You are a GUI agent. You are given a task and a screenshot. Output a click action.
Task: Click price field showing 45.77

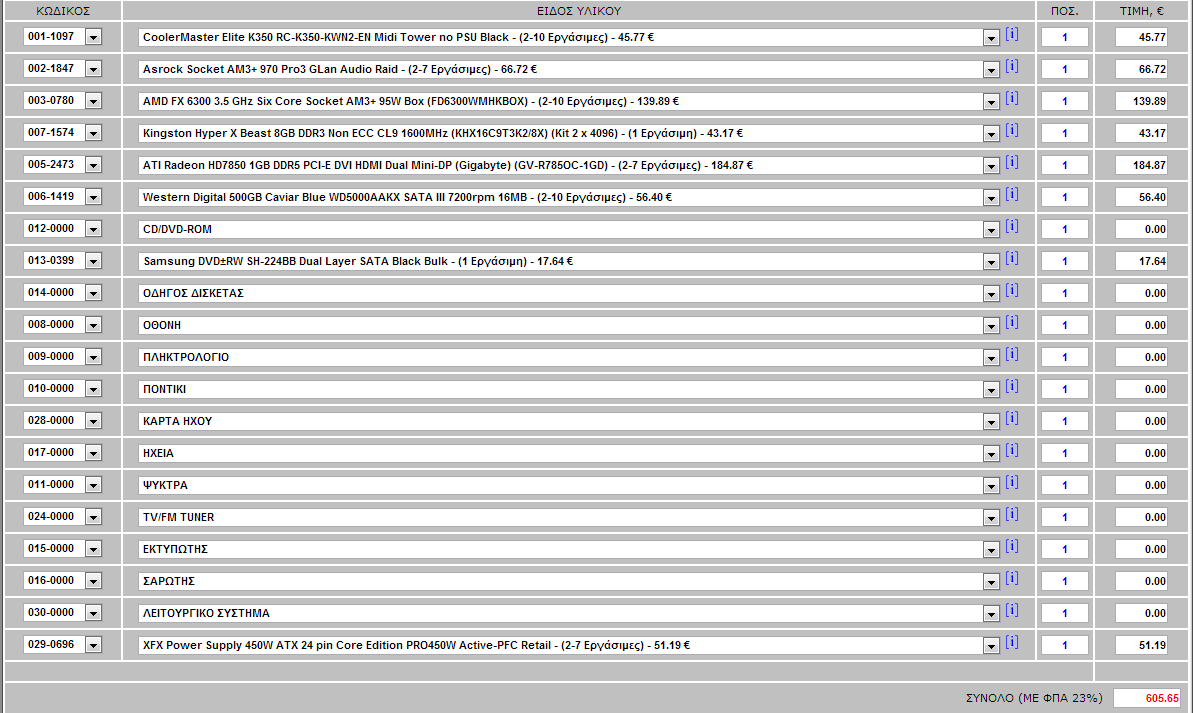pos(1141,37)
